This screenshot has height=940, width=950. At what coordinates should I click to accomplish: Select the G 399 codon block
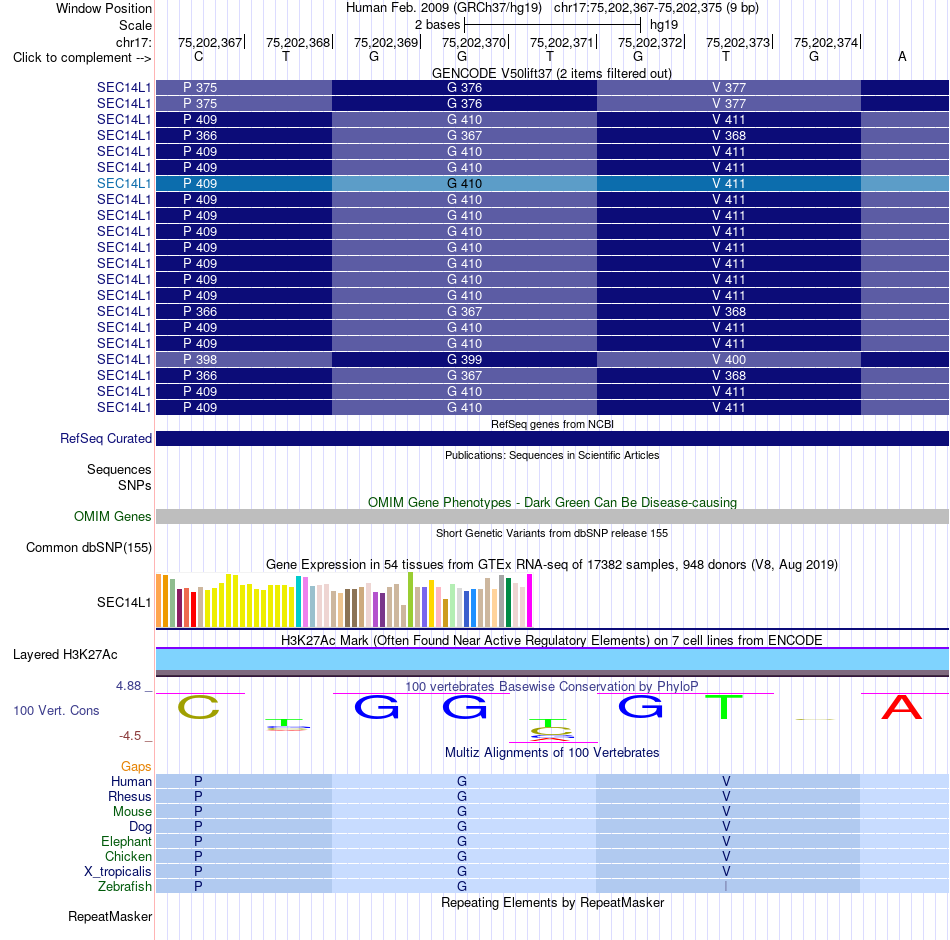[x=464, y=359]
